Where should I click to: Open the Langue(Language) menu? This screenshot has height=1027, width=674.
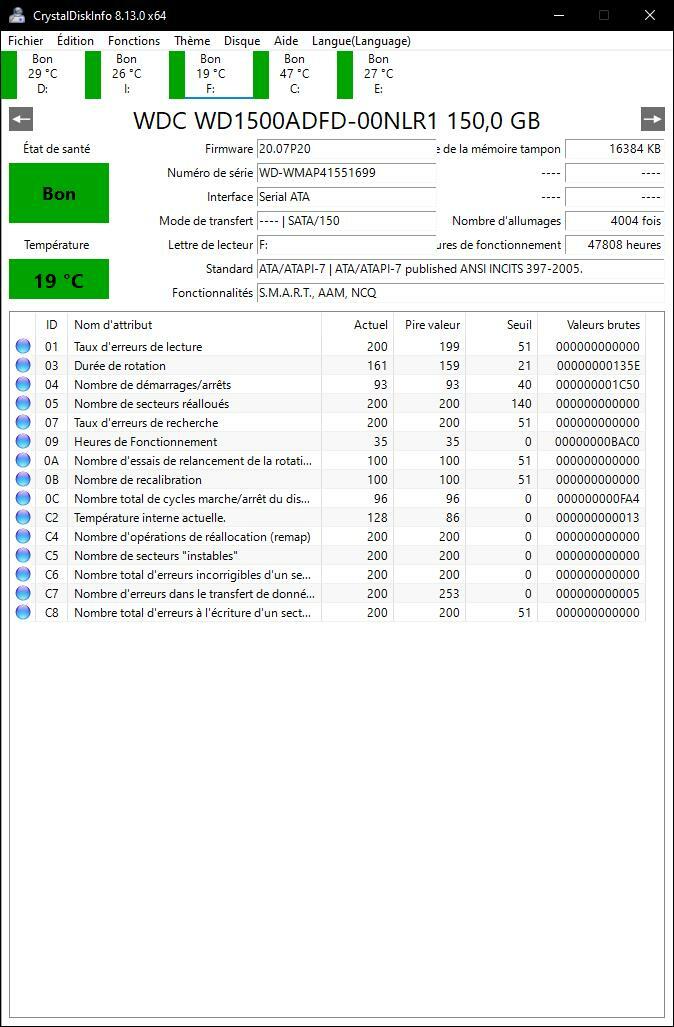tap(361, 41)
